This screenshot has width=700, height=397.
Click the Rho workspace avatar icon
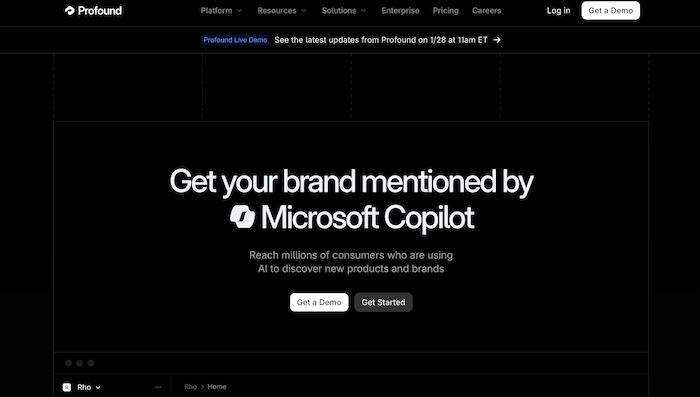67,387
